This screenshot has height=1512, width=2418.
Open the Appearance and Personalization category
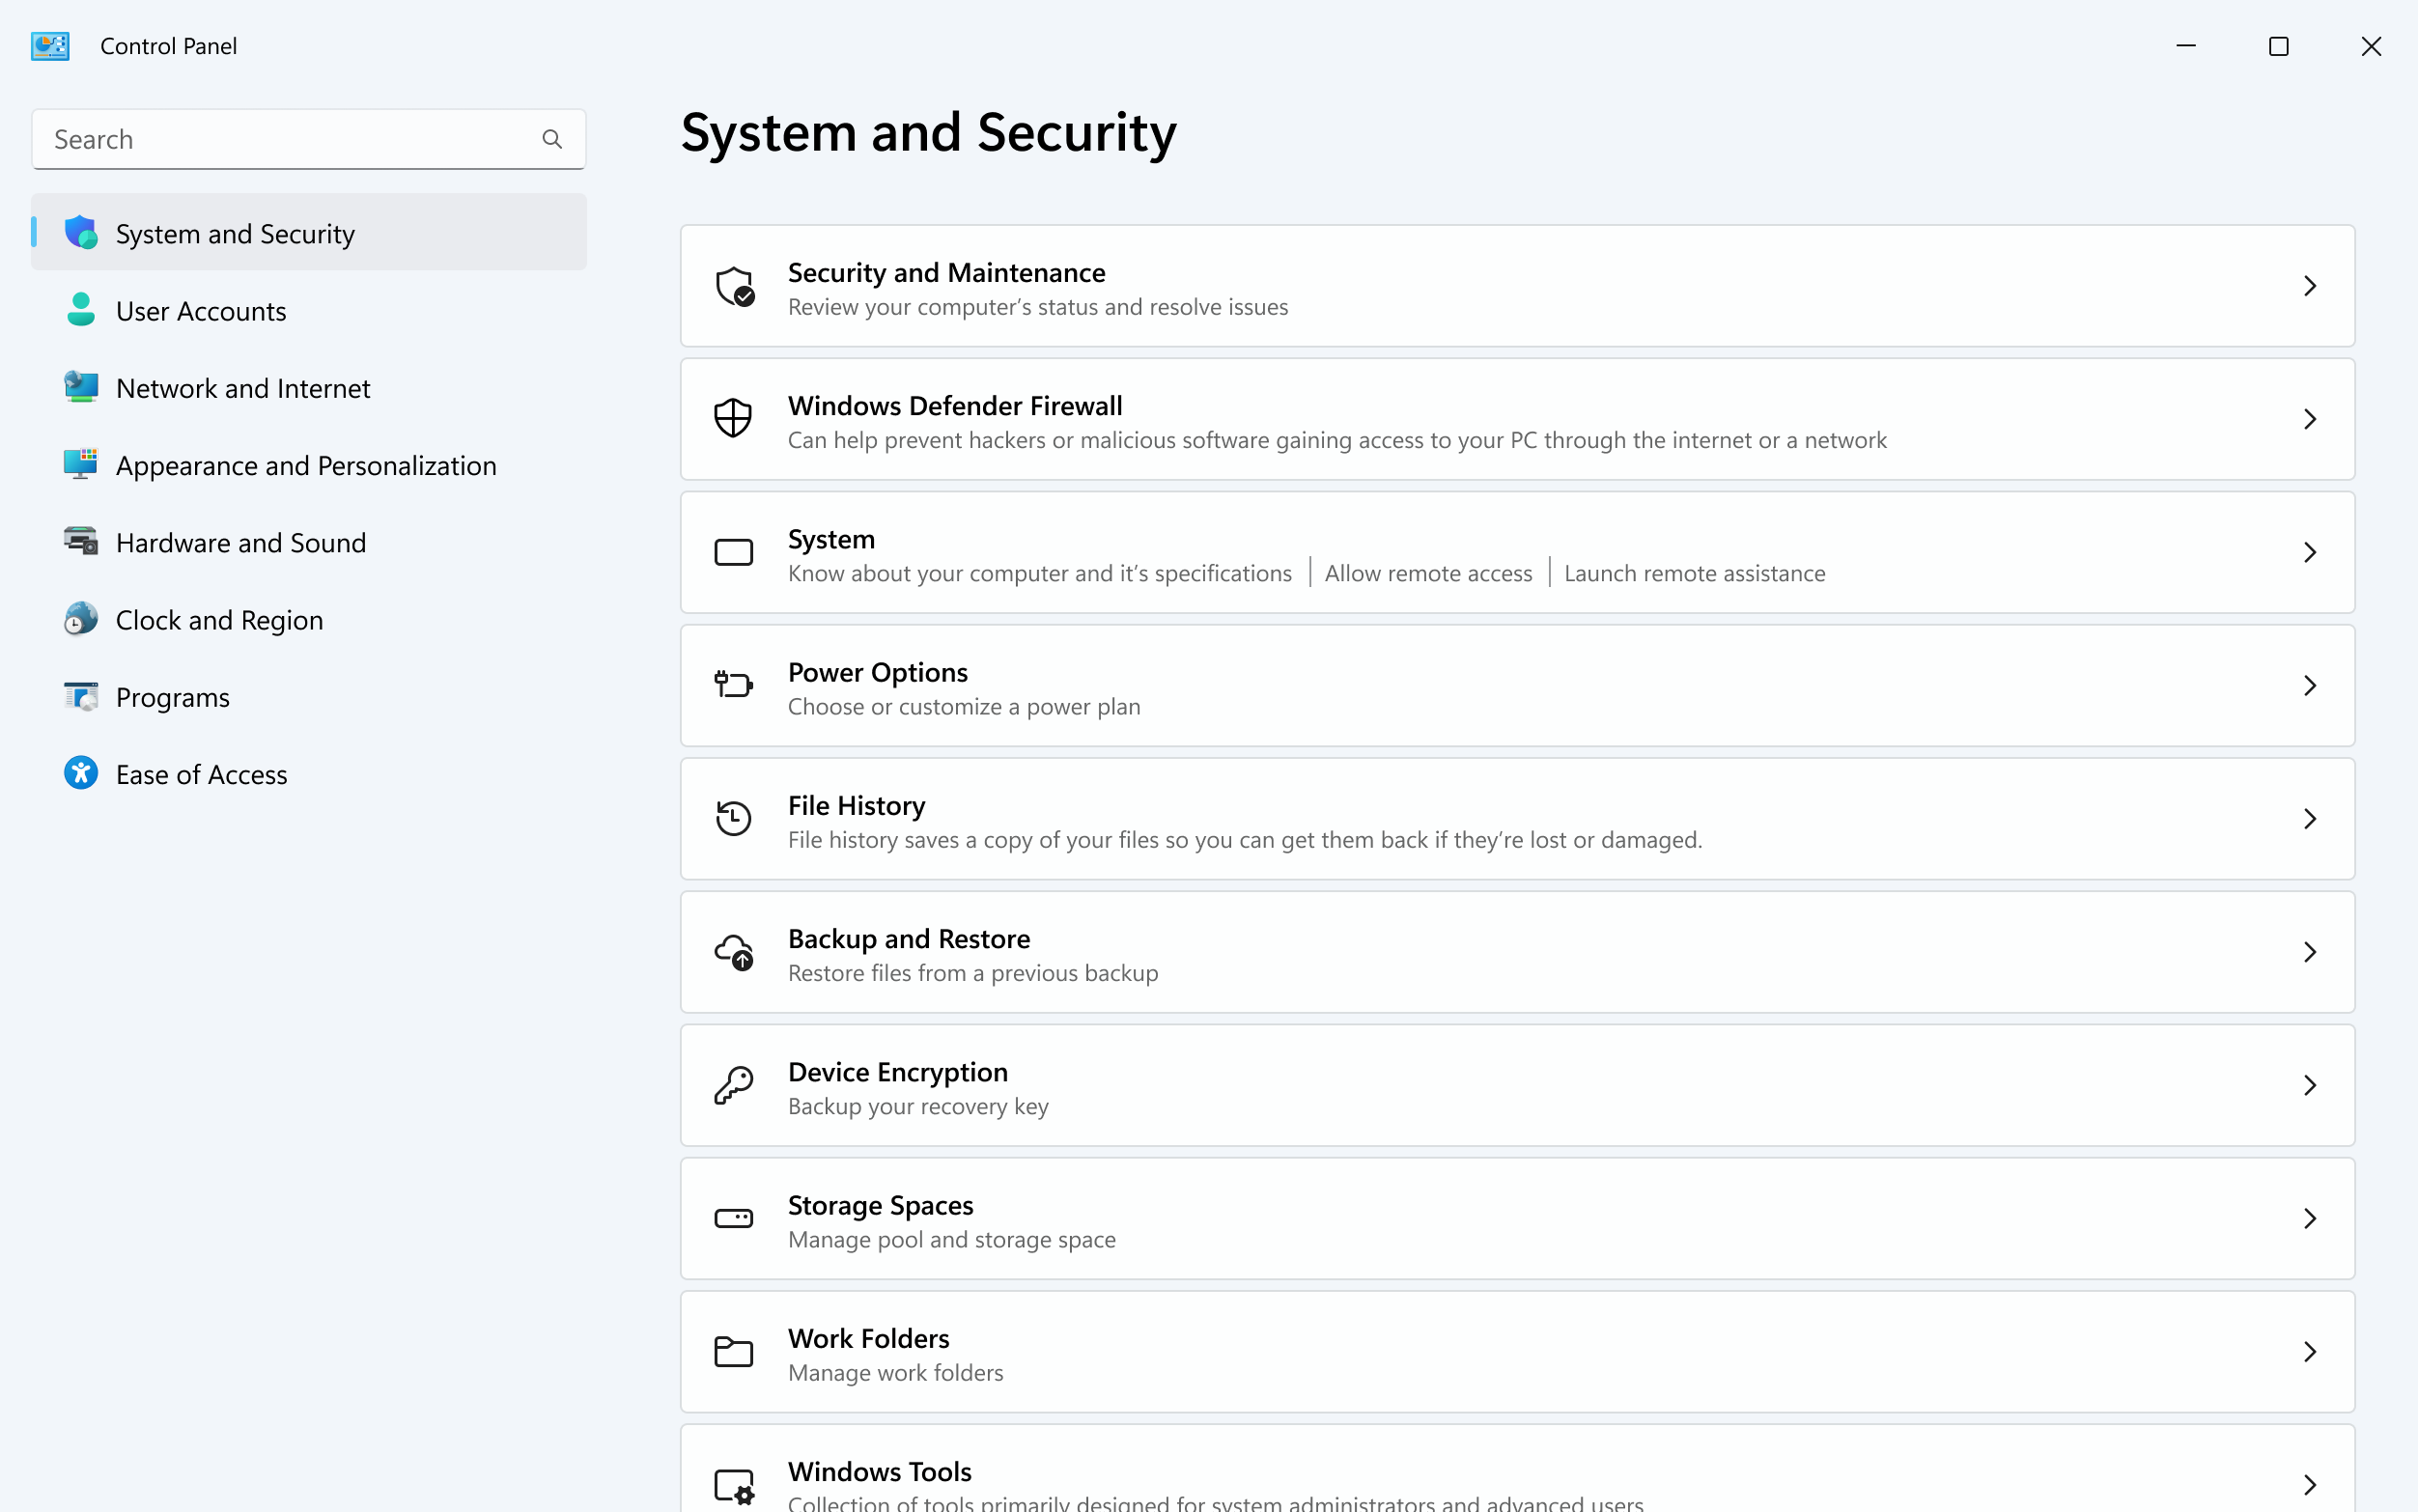[306, 465]
